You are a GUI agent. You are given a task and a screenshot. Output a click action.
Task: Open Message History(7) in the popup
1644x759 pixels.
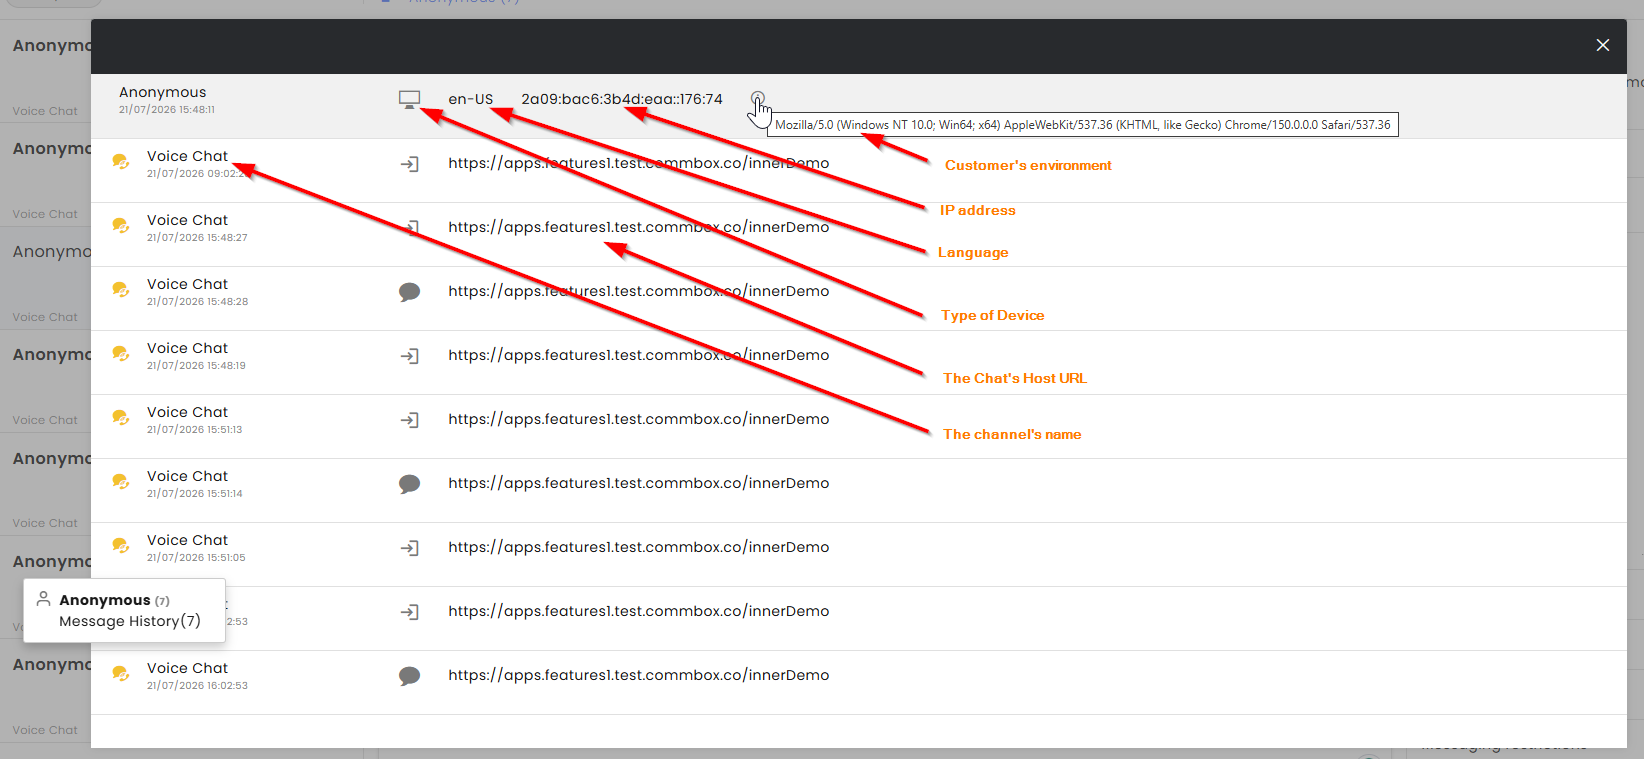tap(130, 621)
